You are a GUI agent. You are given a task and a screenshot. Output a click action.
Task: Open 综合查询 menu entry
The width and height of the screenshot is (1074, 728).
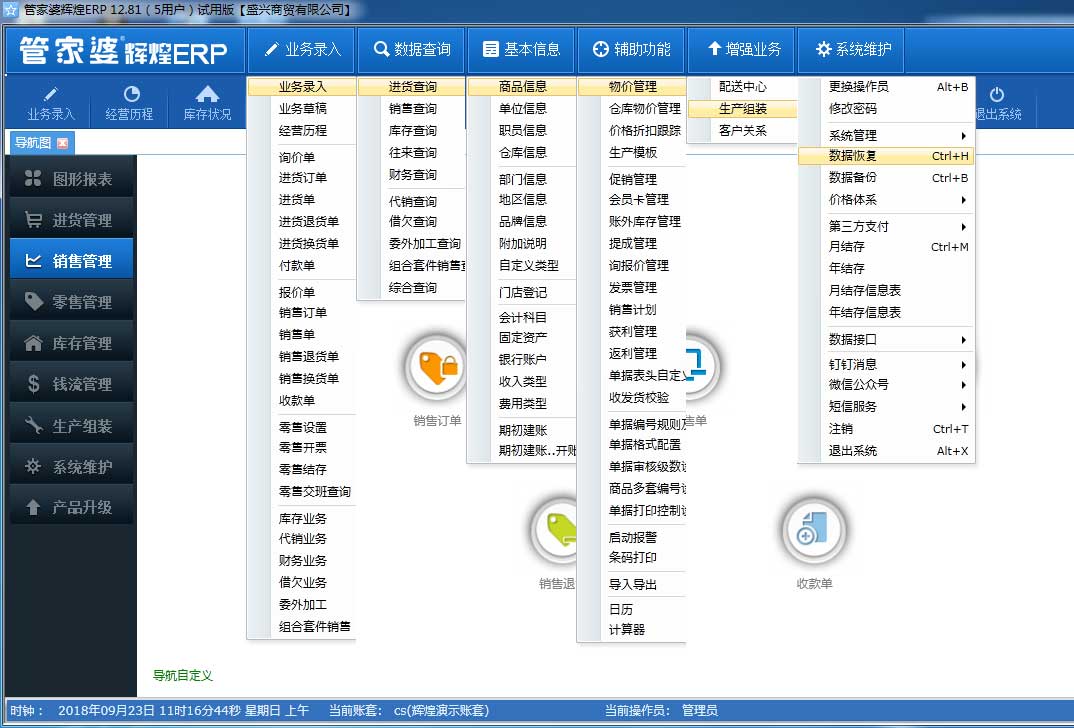412,288
